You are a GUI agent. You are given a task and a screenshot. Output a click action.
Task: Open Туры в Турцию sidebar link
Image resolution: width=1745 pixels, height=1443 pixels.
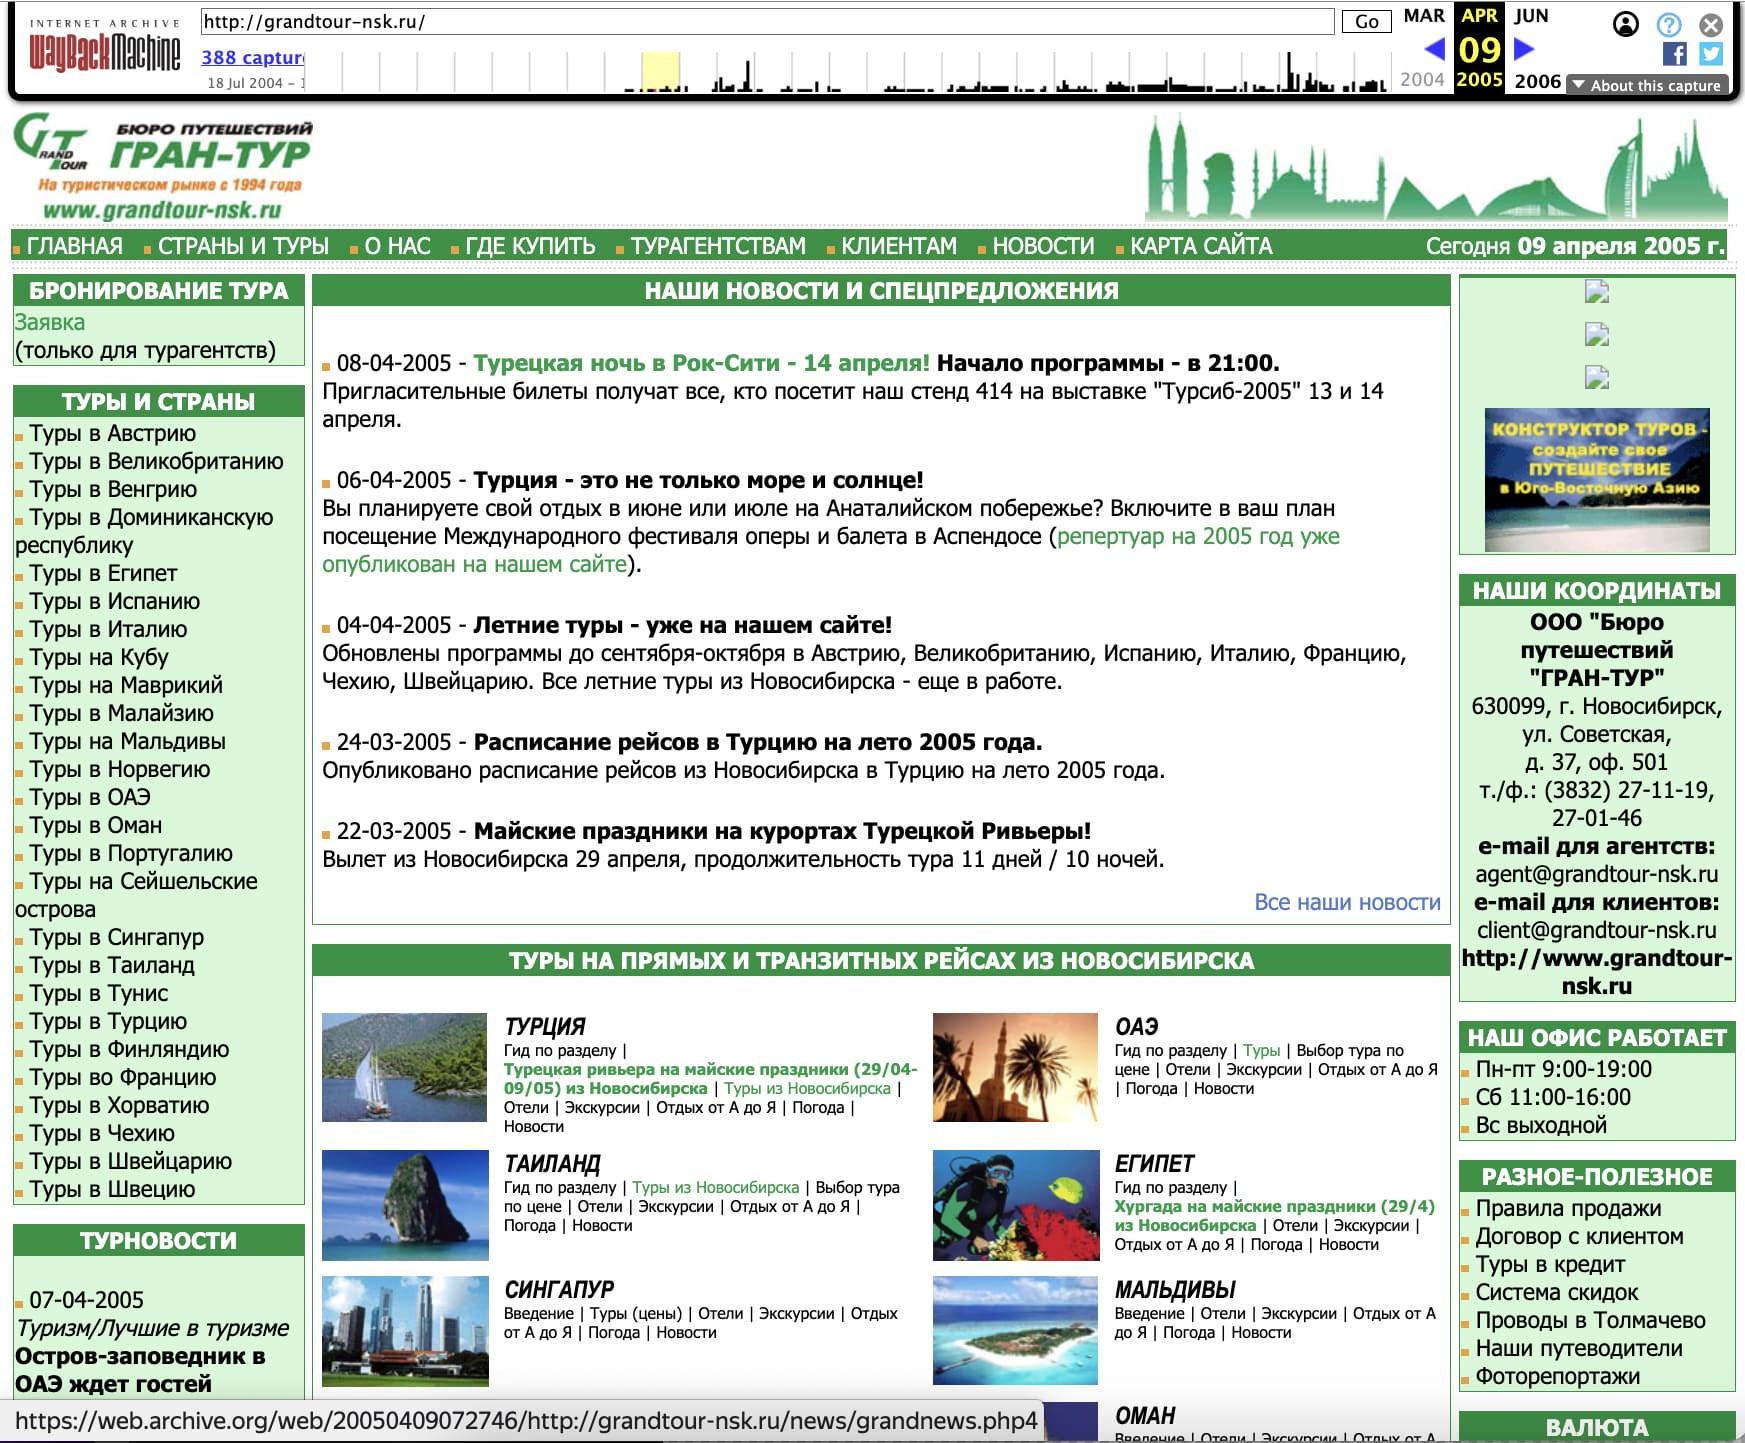pos(108,1021)
